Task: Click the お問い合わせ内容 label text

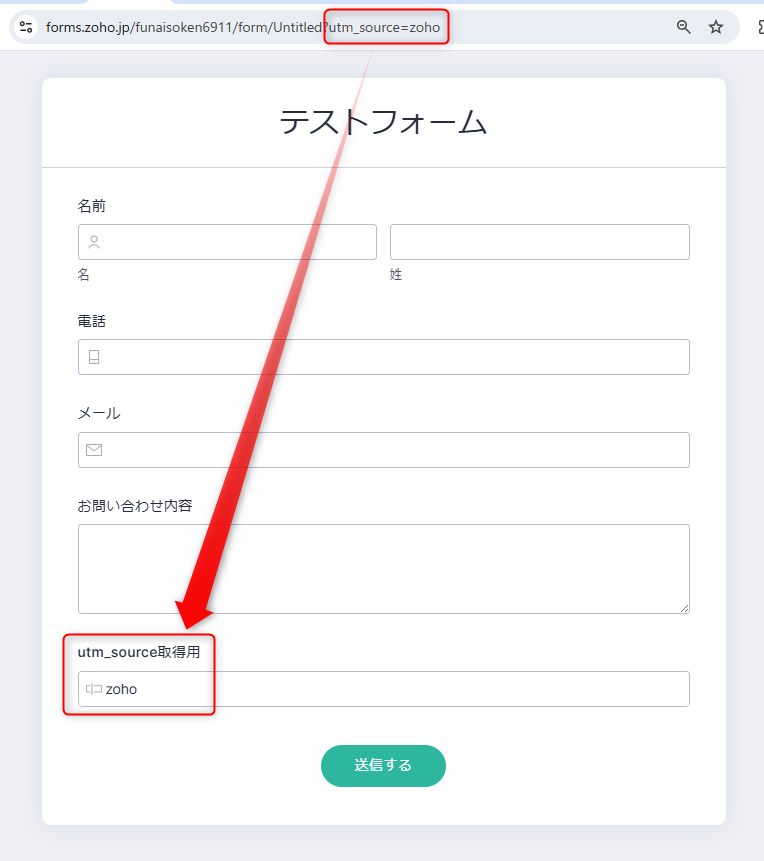Action: coord(135,505)
